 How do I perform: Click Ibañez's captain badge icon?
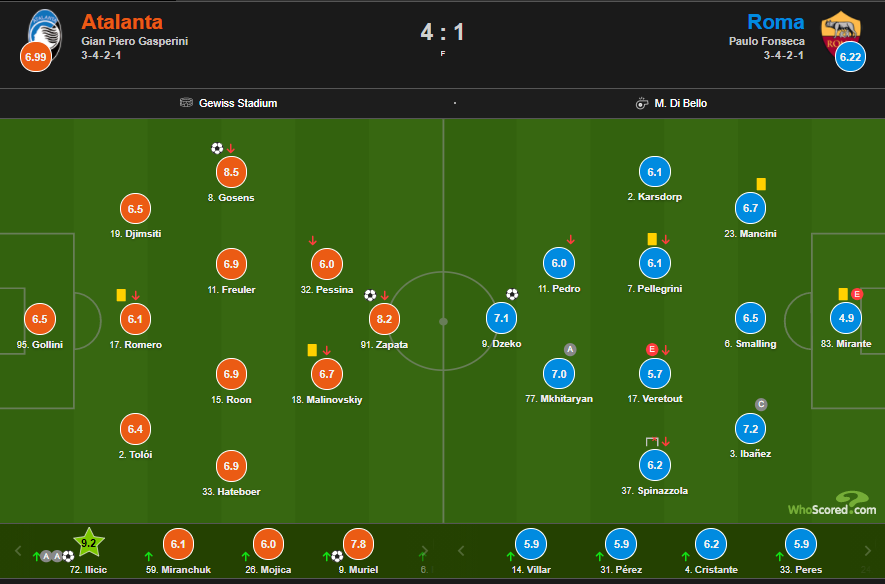pos(761,405)
